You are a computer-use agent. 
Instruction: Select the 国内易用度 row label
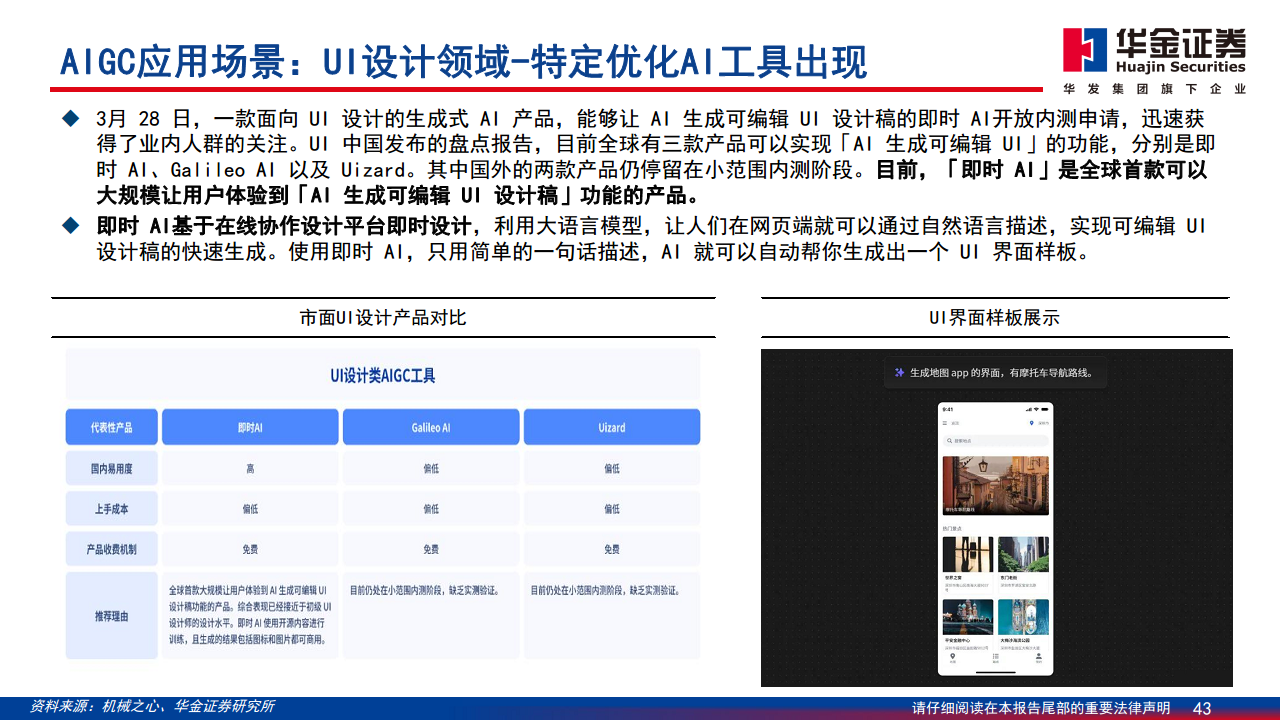[x=111, y=468]
